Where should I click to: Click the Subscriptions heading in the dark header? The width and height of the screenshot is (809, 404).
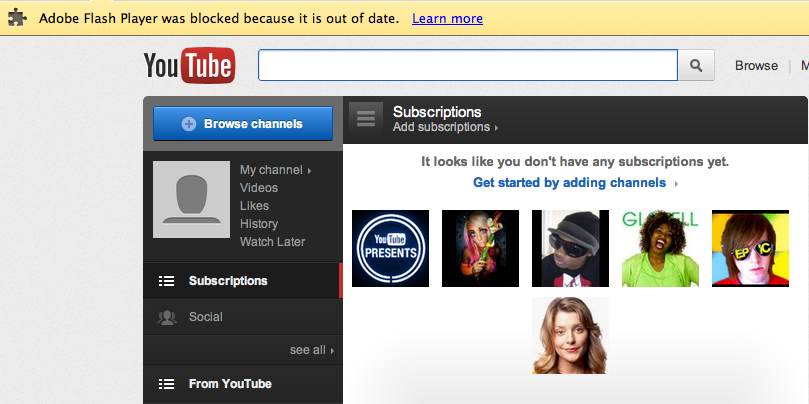[437, 112]
